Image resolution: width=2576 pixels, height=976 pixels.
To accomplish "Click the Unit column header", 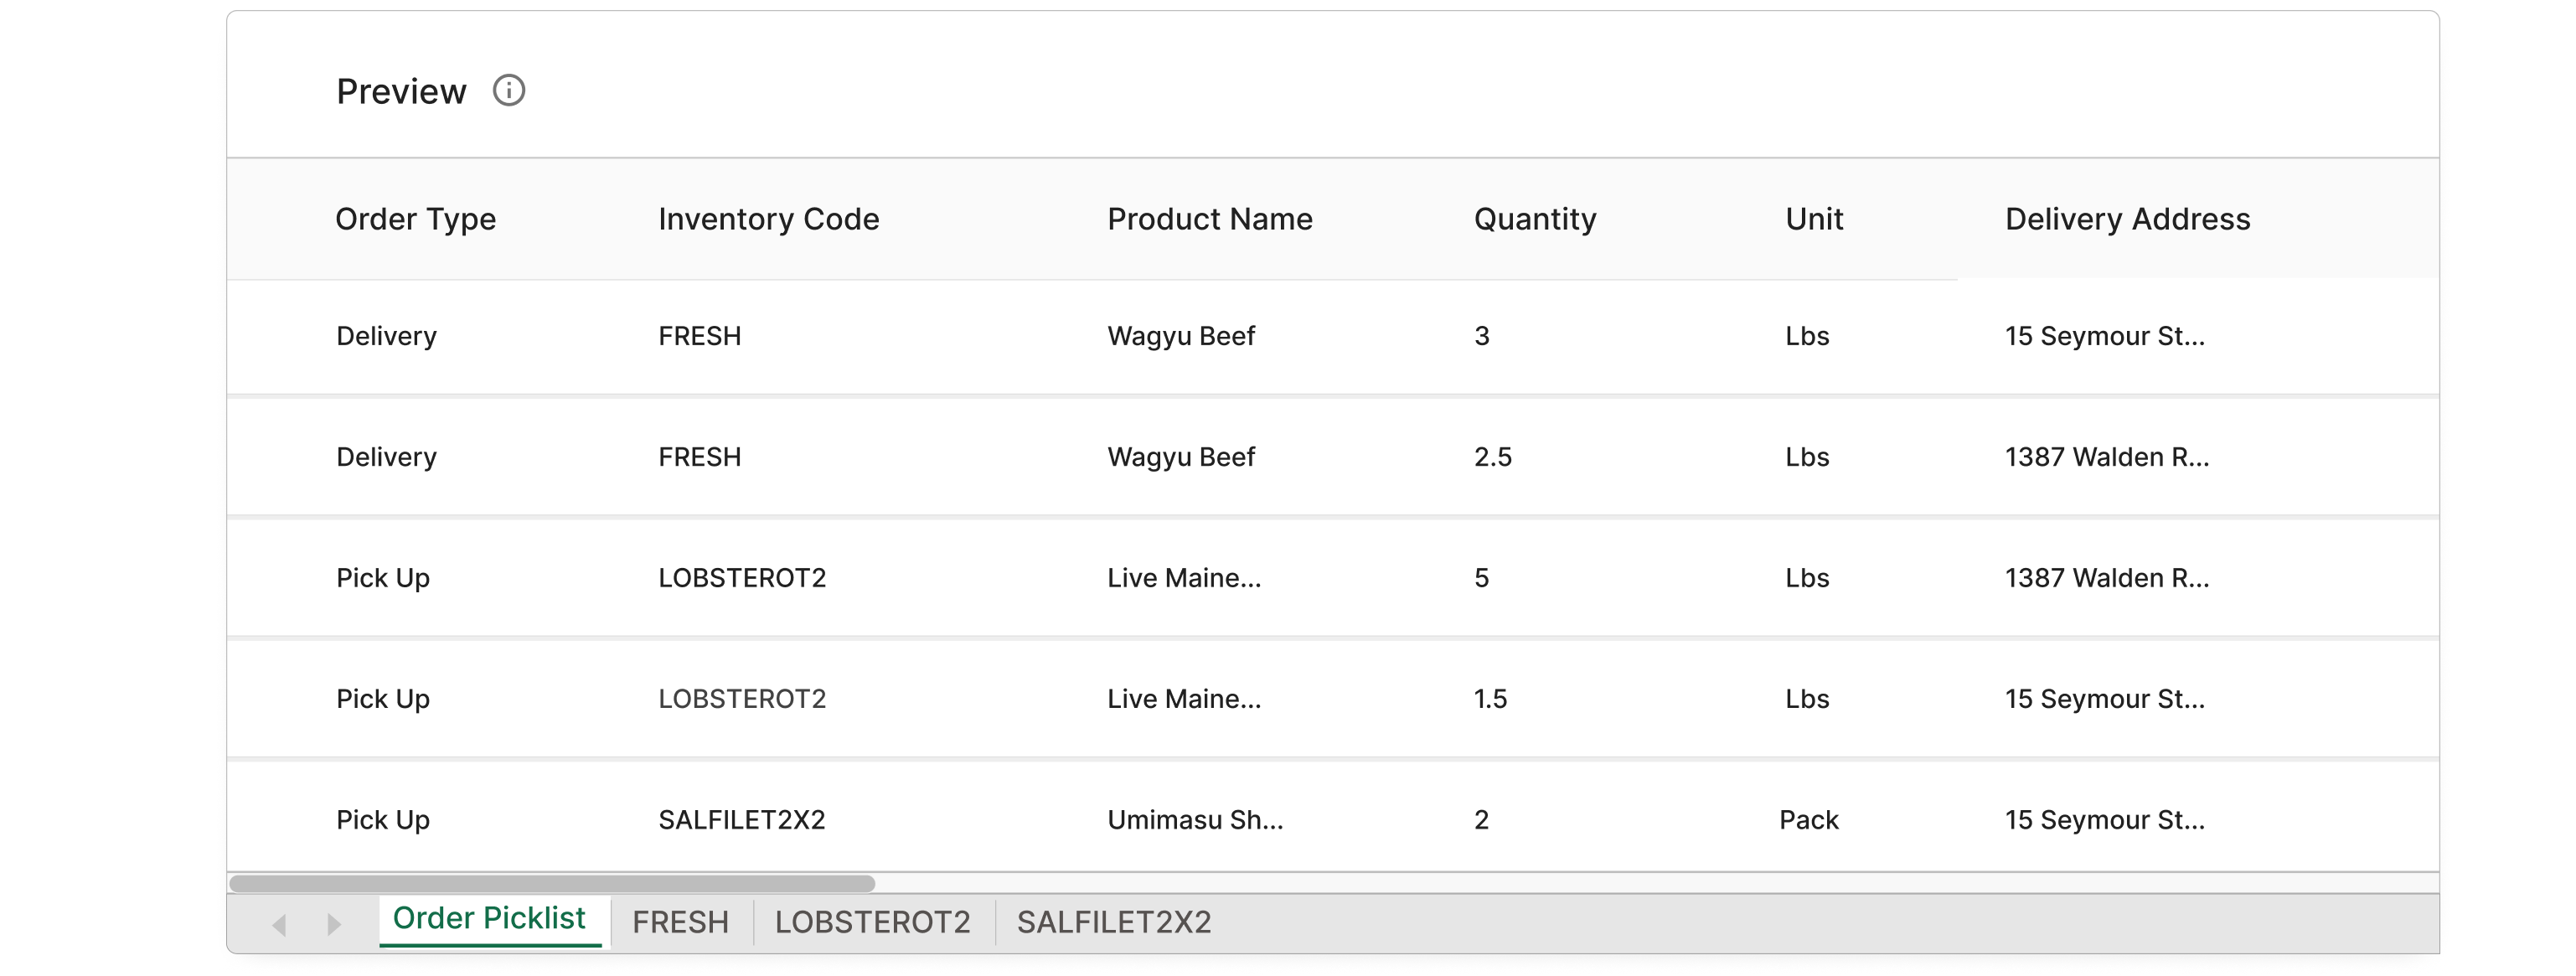I will pos(1815,219).
